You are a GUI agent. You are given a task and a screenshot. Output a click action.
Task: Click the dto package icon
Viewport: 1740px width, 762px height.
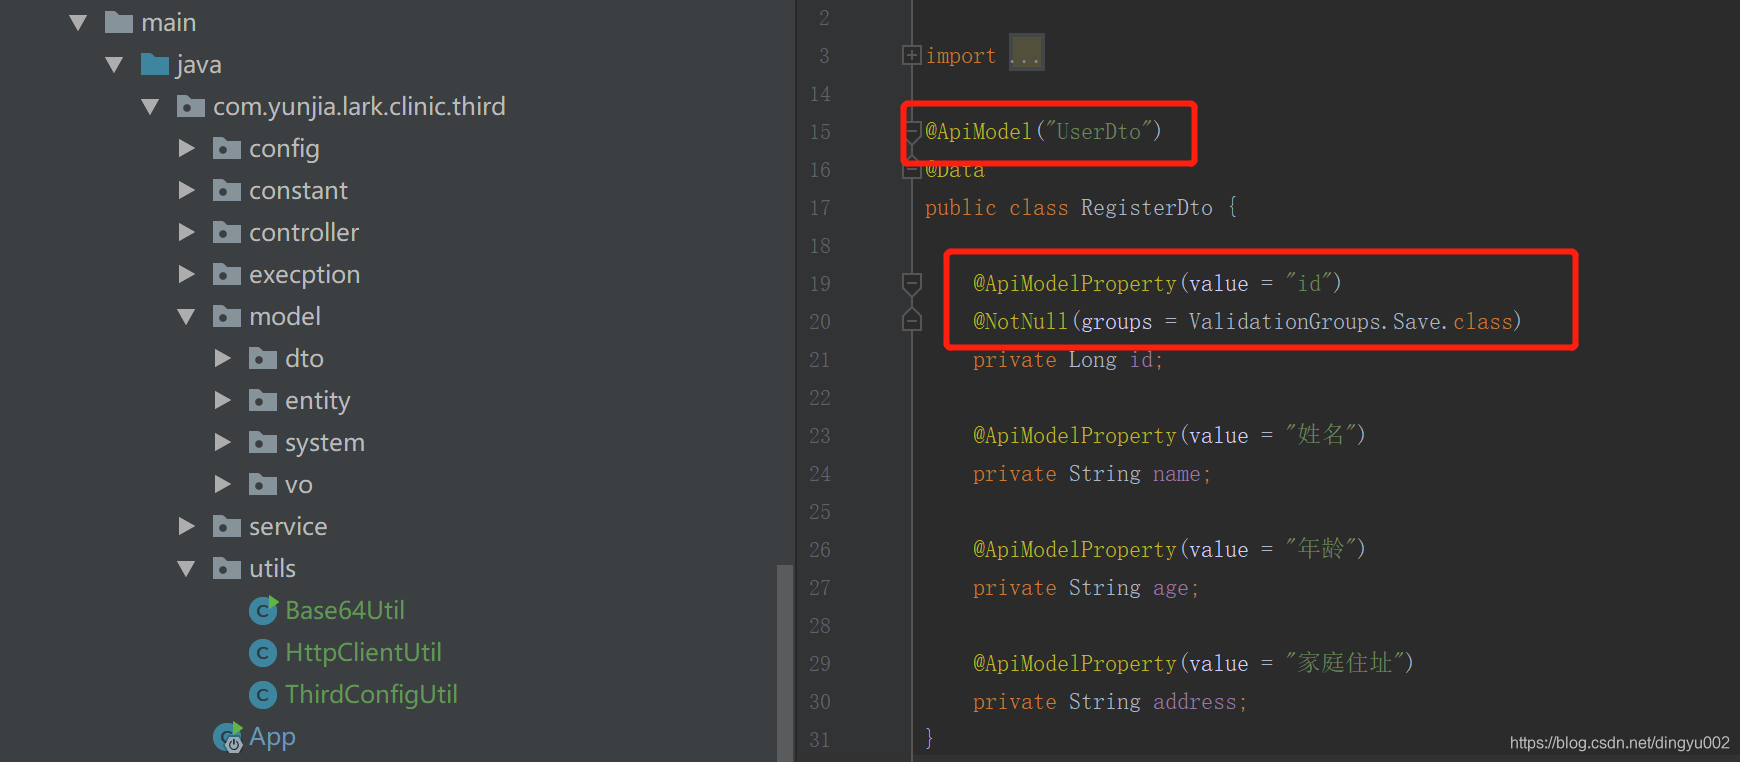[x=263, y=358]
